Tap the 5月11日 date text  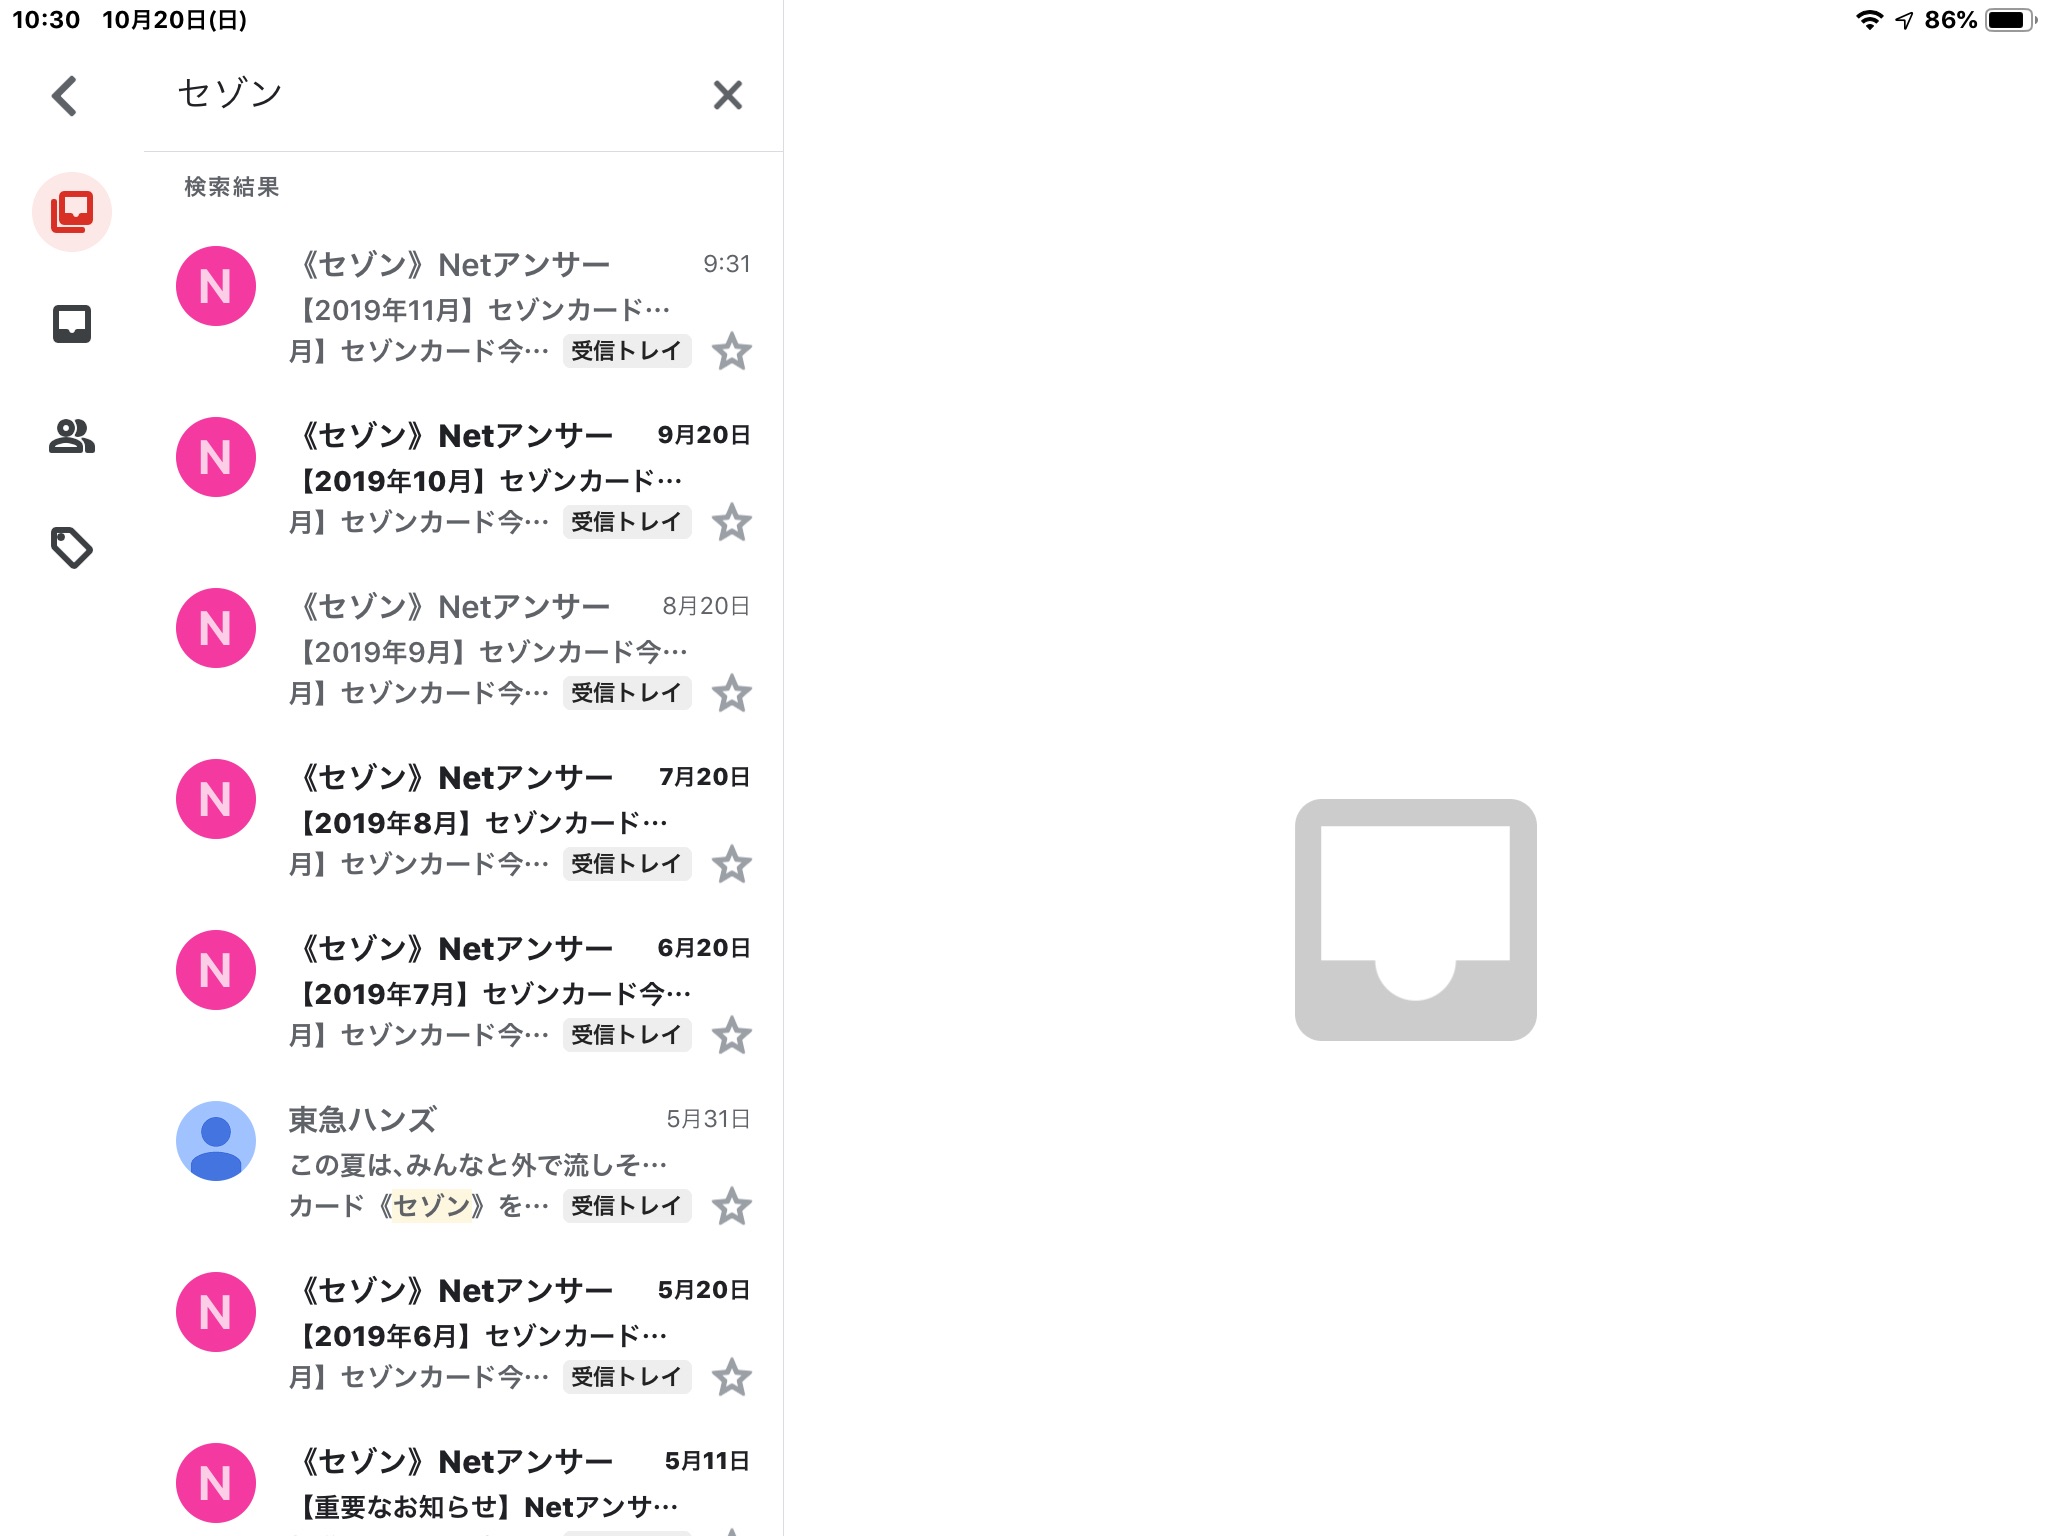point(707,1461)
